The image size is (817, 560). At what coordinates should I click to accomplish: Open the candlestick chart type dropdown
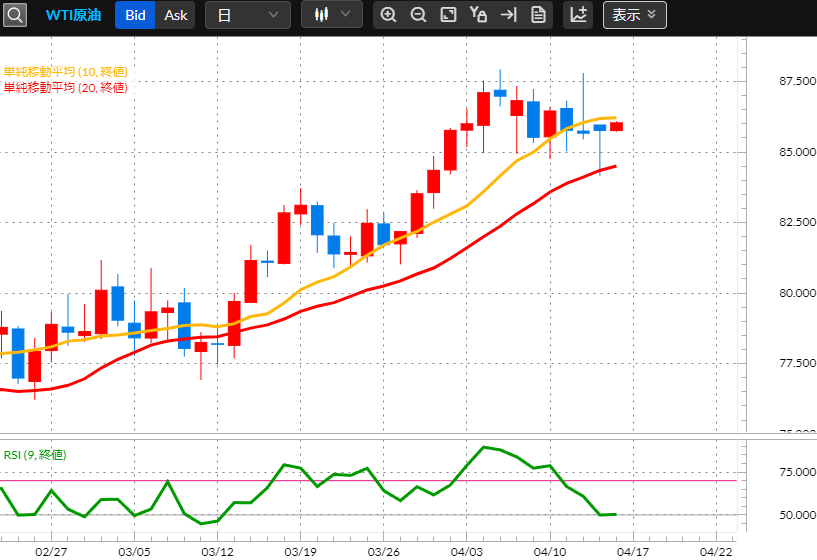332,15
